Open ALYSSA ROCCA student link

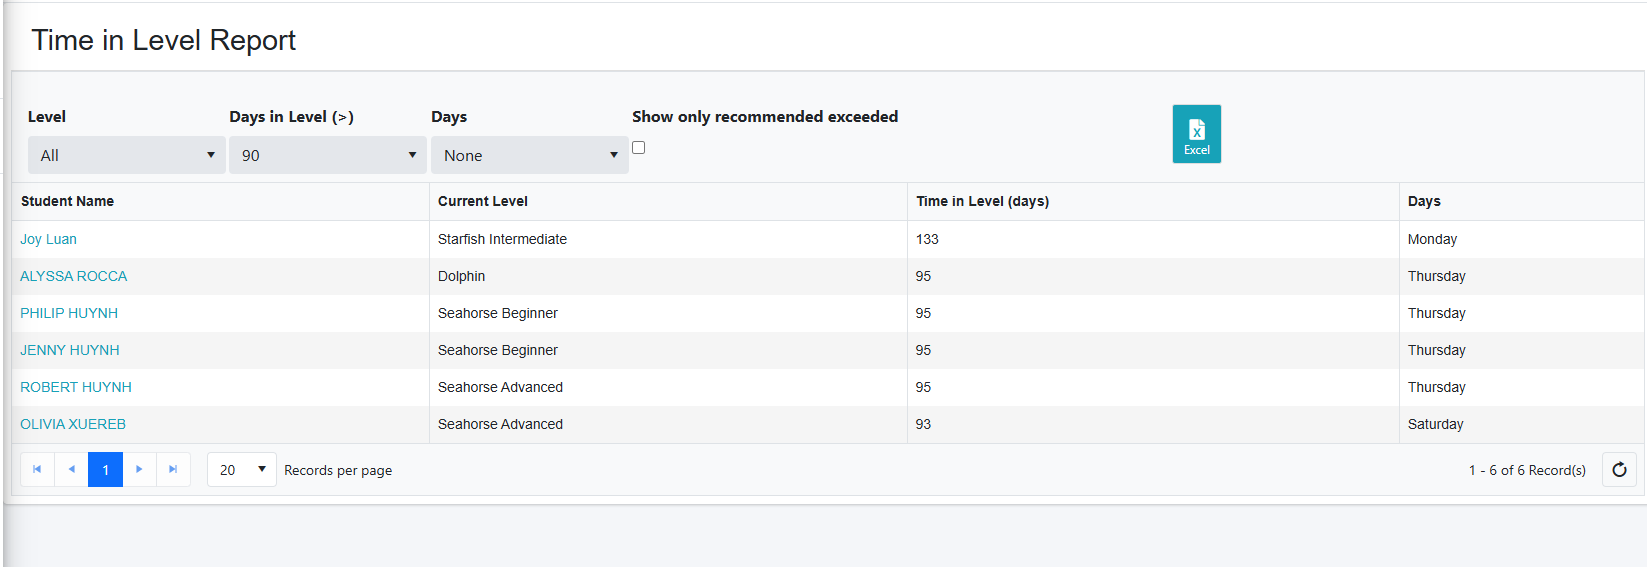click(74, 277)
